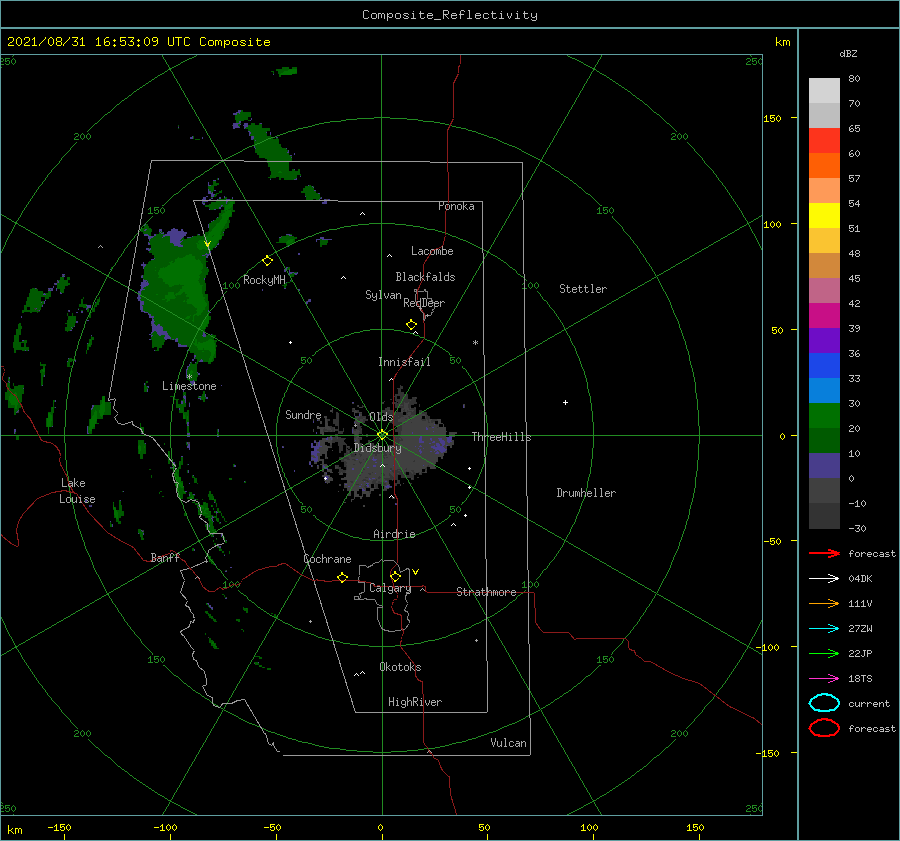Click the Banff label on the map
Image resolution: width=900 pixels, height=841 pixels.
(x=165, y=557)
